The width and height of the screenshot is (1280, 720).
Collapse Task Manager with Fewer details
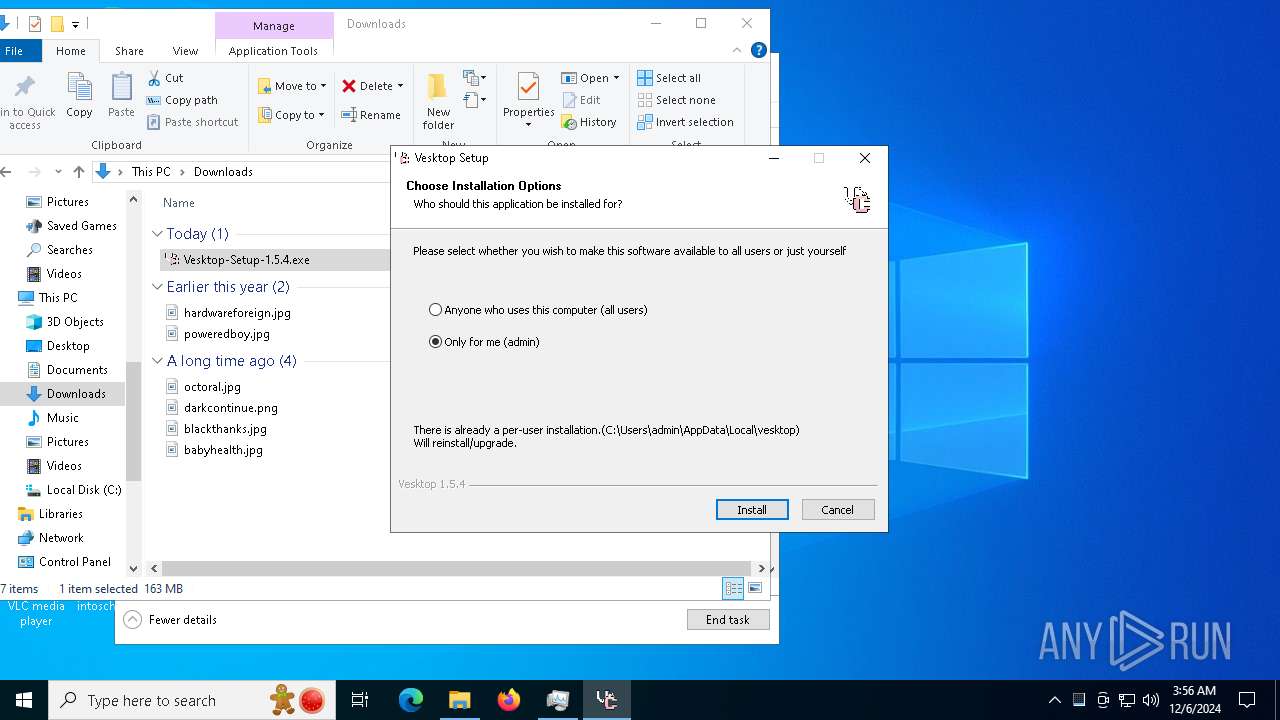[170, 620]
